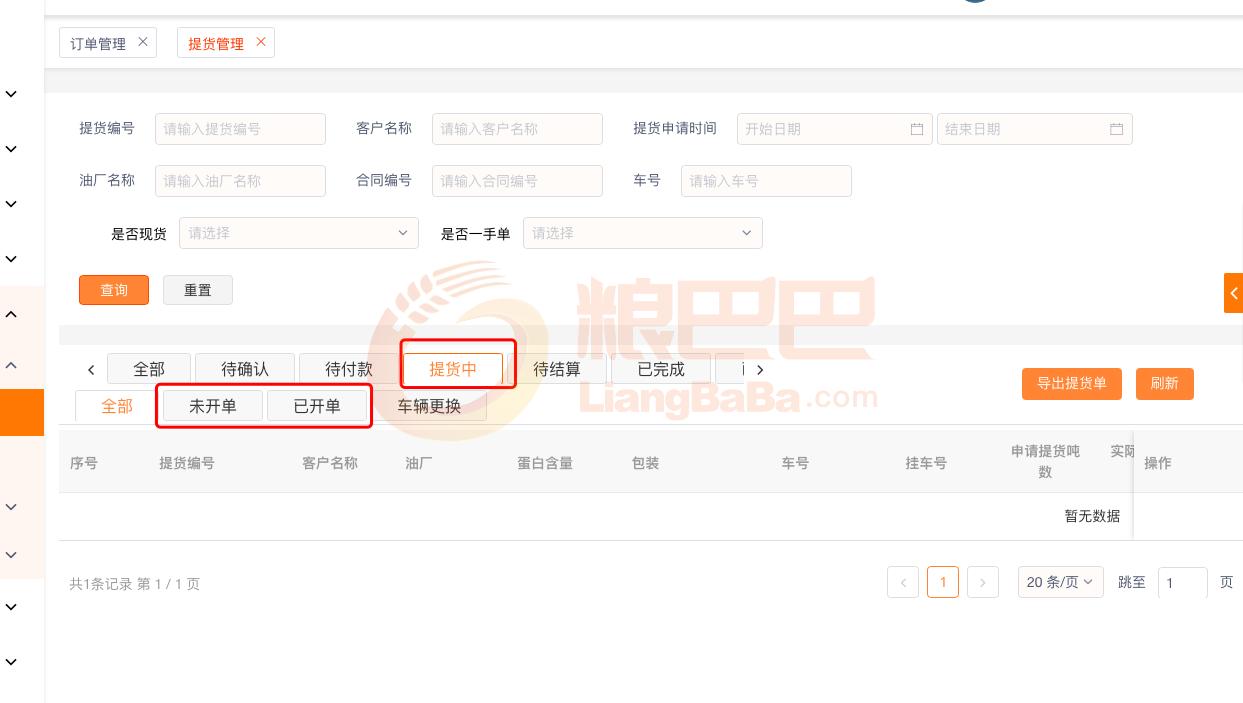Select the 车辆更换 sub-tab
The image size is (1243, 703).
click(429, 406)
